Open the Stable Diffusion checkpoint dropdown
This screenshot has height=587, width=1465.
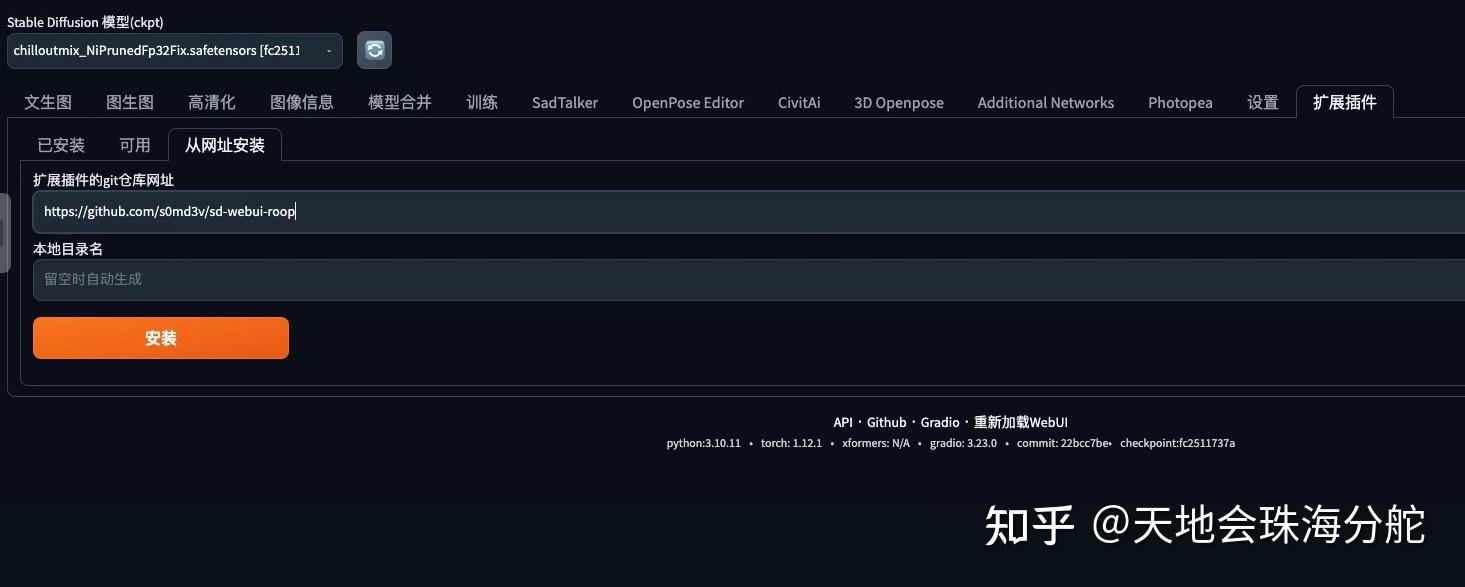pyautogui.click(x=170, y=49)
